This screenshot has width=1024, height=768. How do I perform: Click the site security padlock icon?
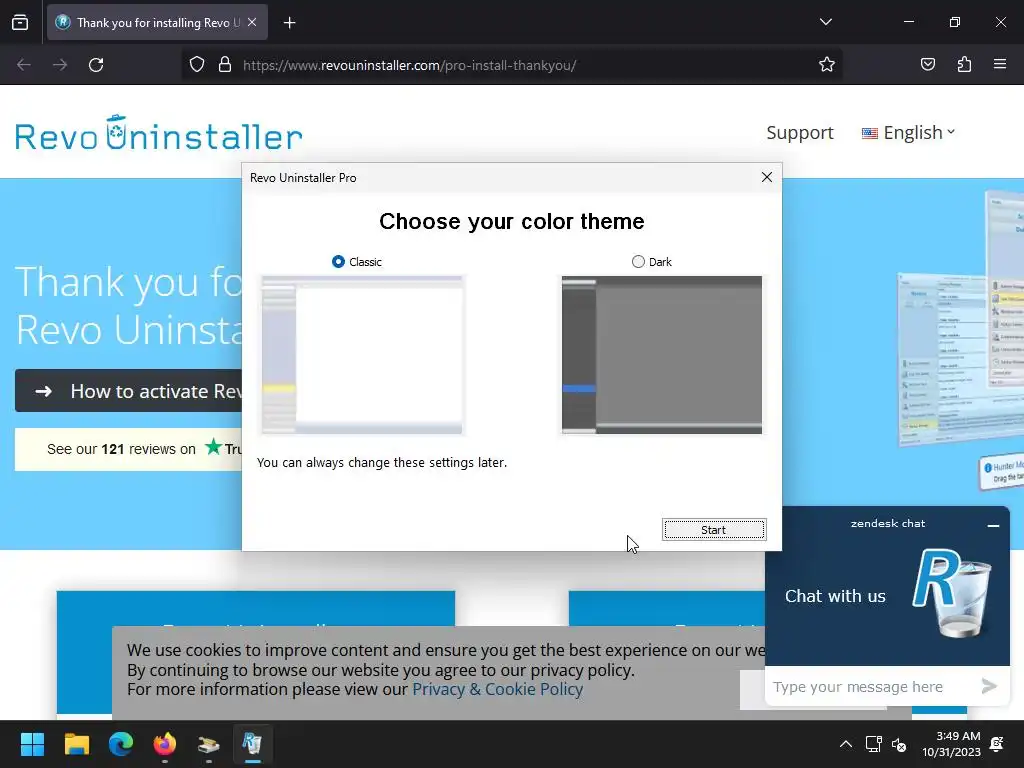pyautogui.click(x=225, y=65)
